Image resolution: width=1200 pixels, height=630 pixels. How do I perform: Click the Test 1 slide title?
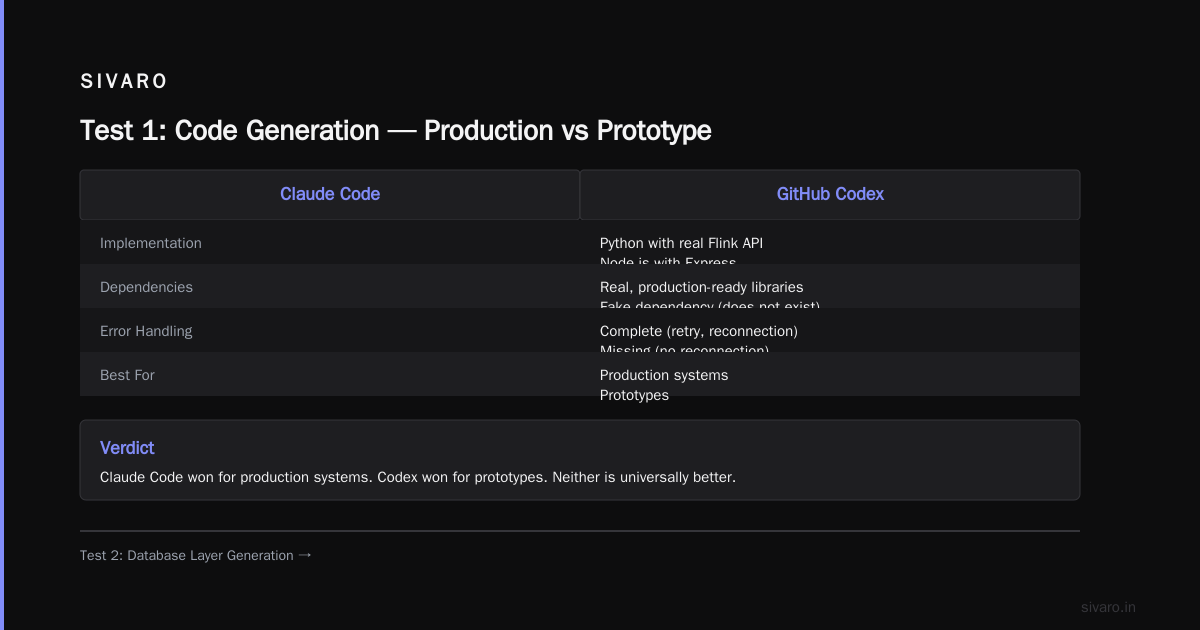(395, 131)
